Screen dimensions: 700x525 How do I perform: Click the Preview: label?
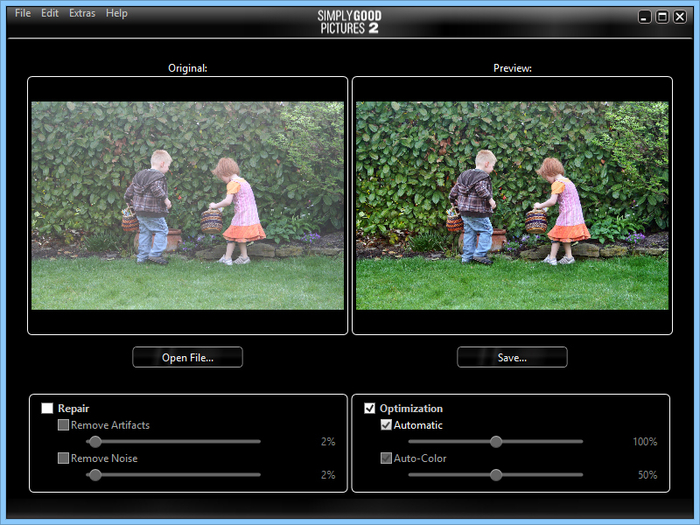(512, 68)
